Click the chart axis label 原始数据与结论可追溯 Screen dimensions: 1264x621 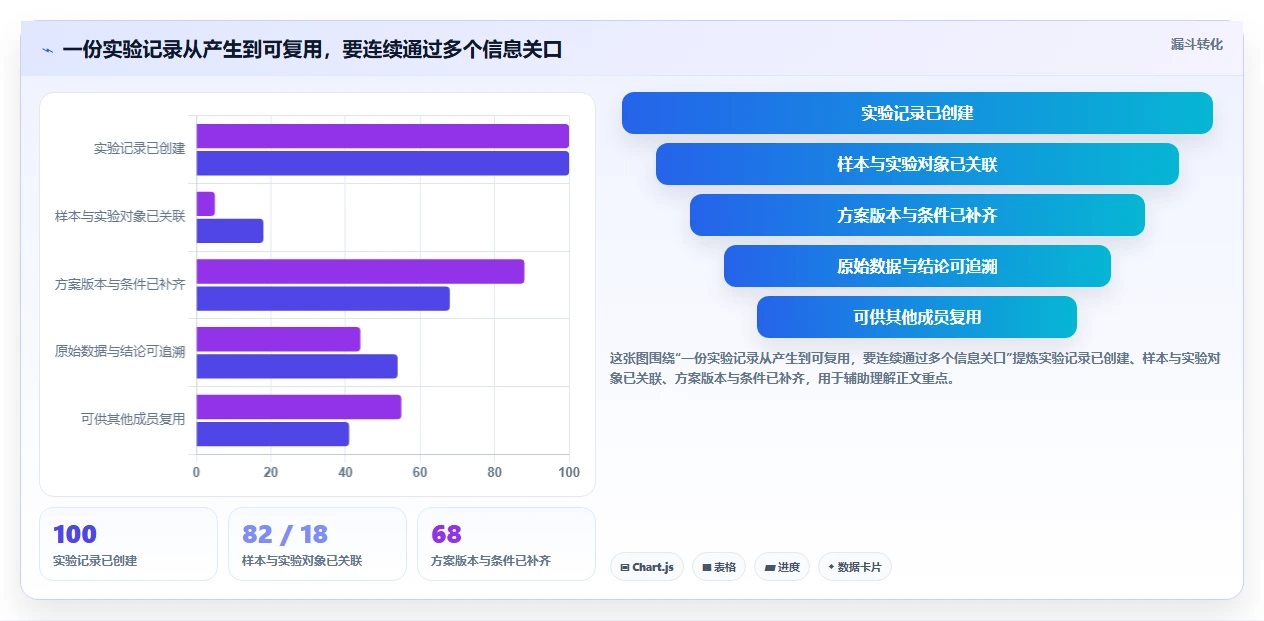coord(120,352)
